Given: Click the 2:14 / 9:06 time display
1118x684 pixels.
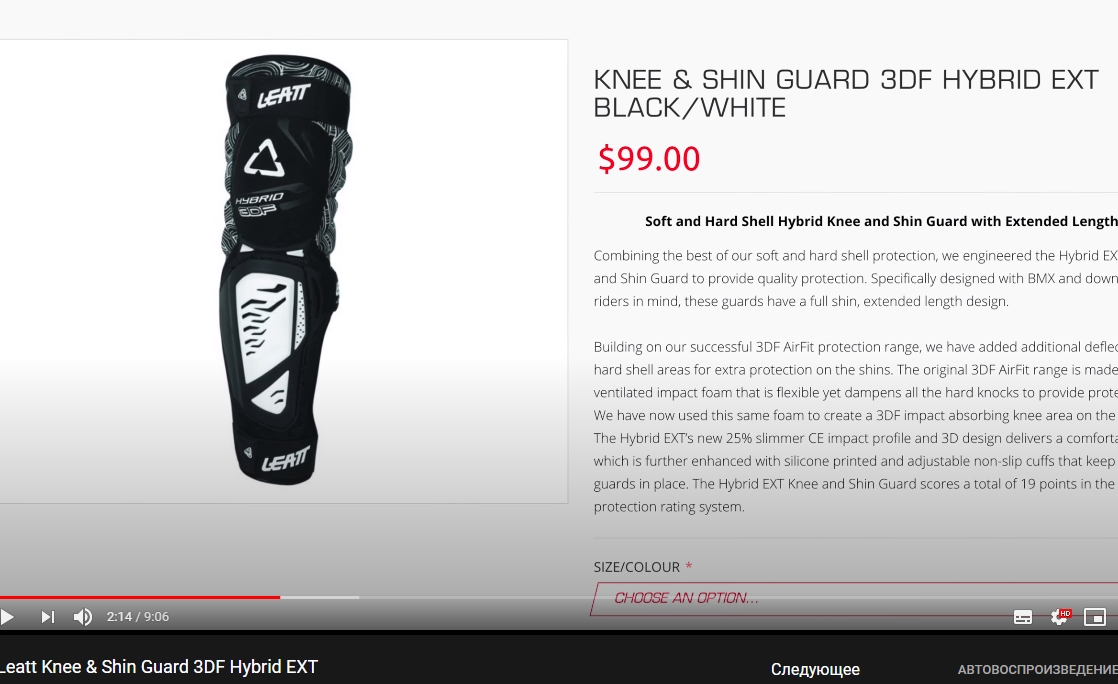Looking at the screenshot, I should point(138,617).
